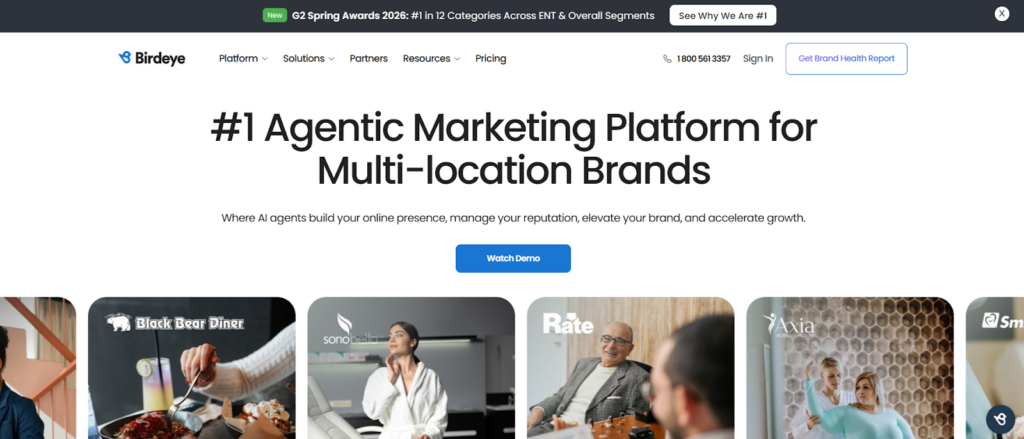Click Get Brand Health Report button

click(x=846, y=59)
